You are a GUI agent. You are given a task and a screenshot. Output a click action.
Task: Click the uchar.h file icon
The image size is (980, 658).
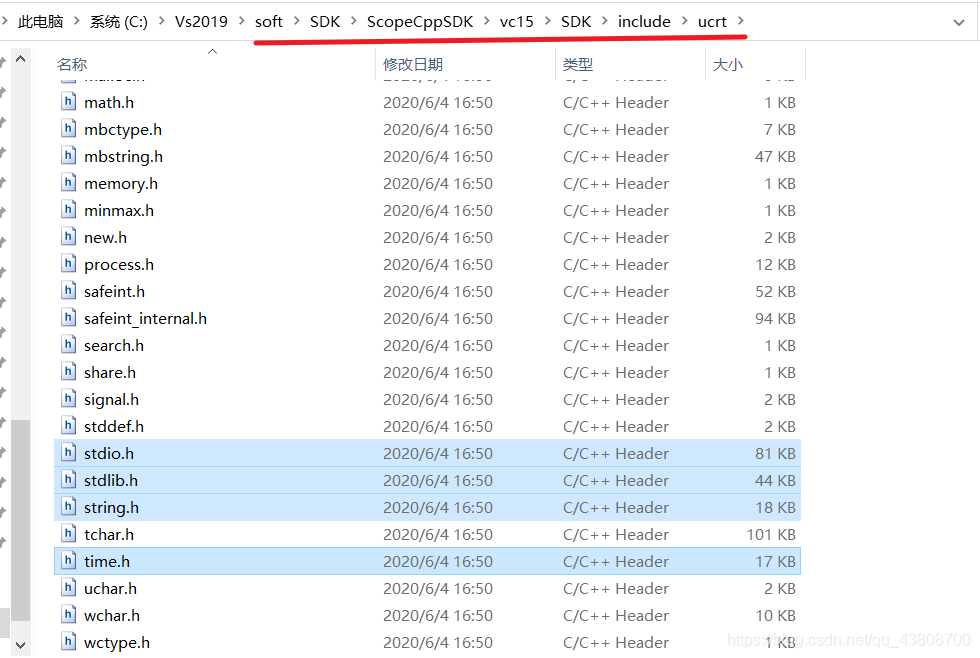click(x=69, y=587)
